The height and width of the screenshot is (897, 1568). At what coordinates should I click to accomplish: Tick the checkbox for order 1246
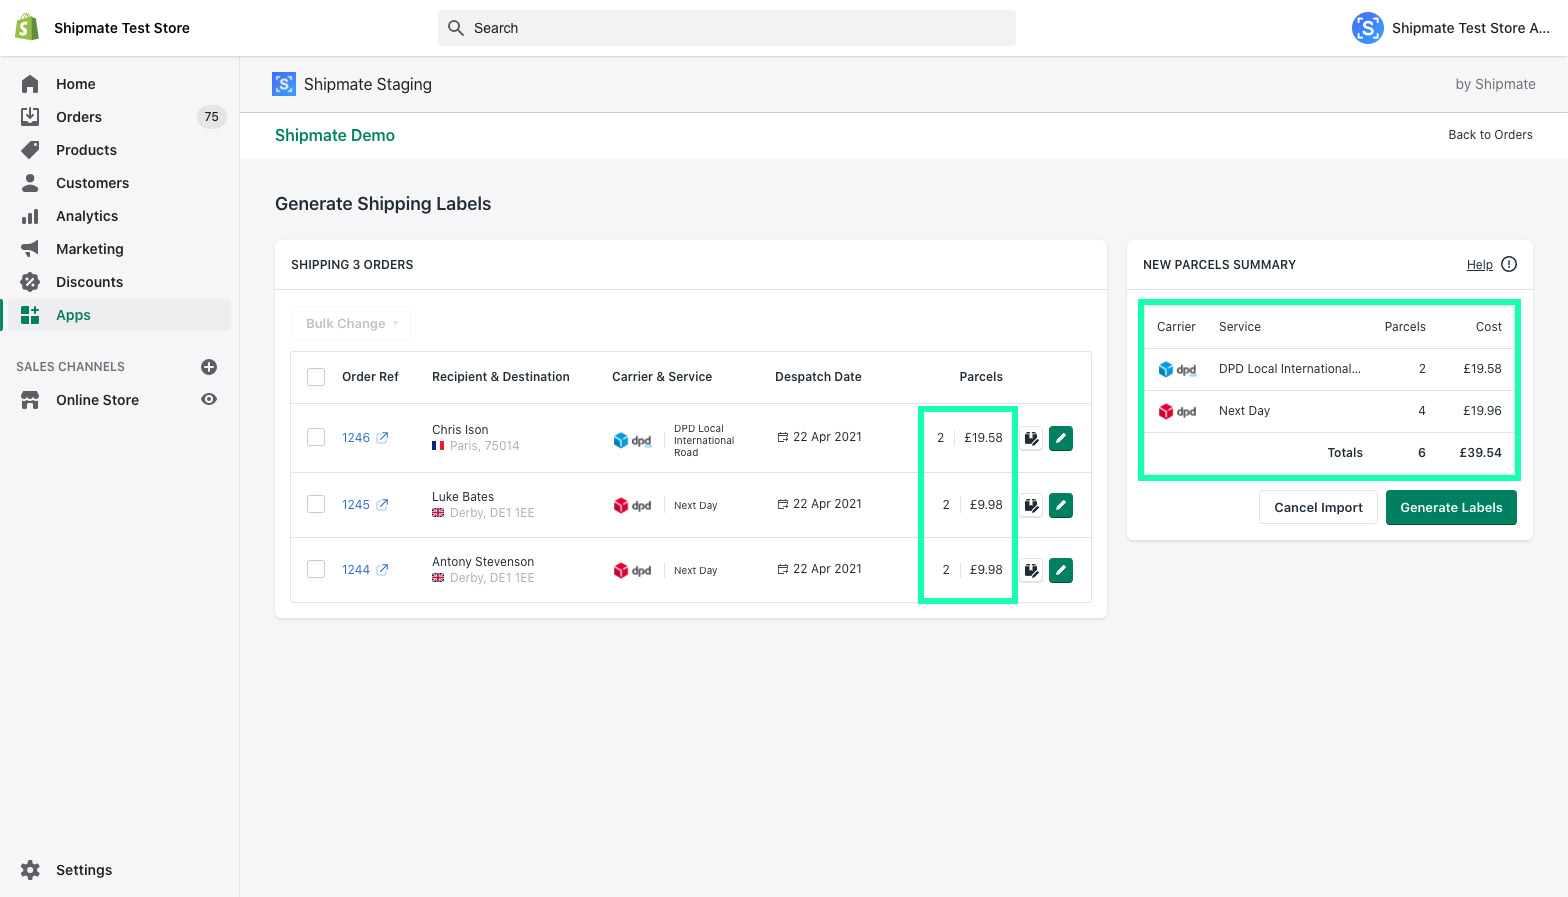[x=316, y=438]
